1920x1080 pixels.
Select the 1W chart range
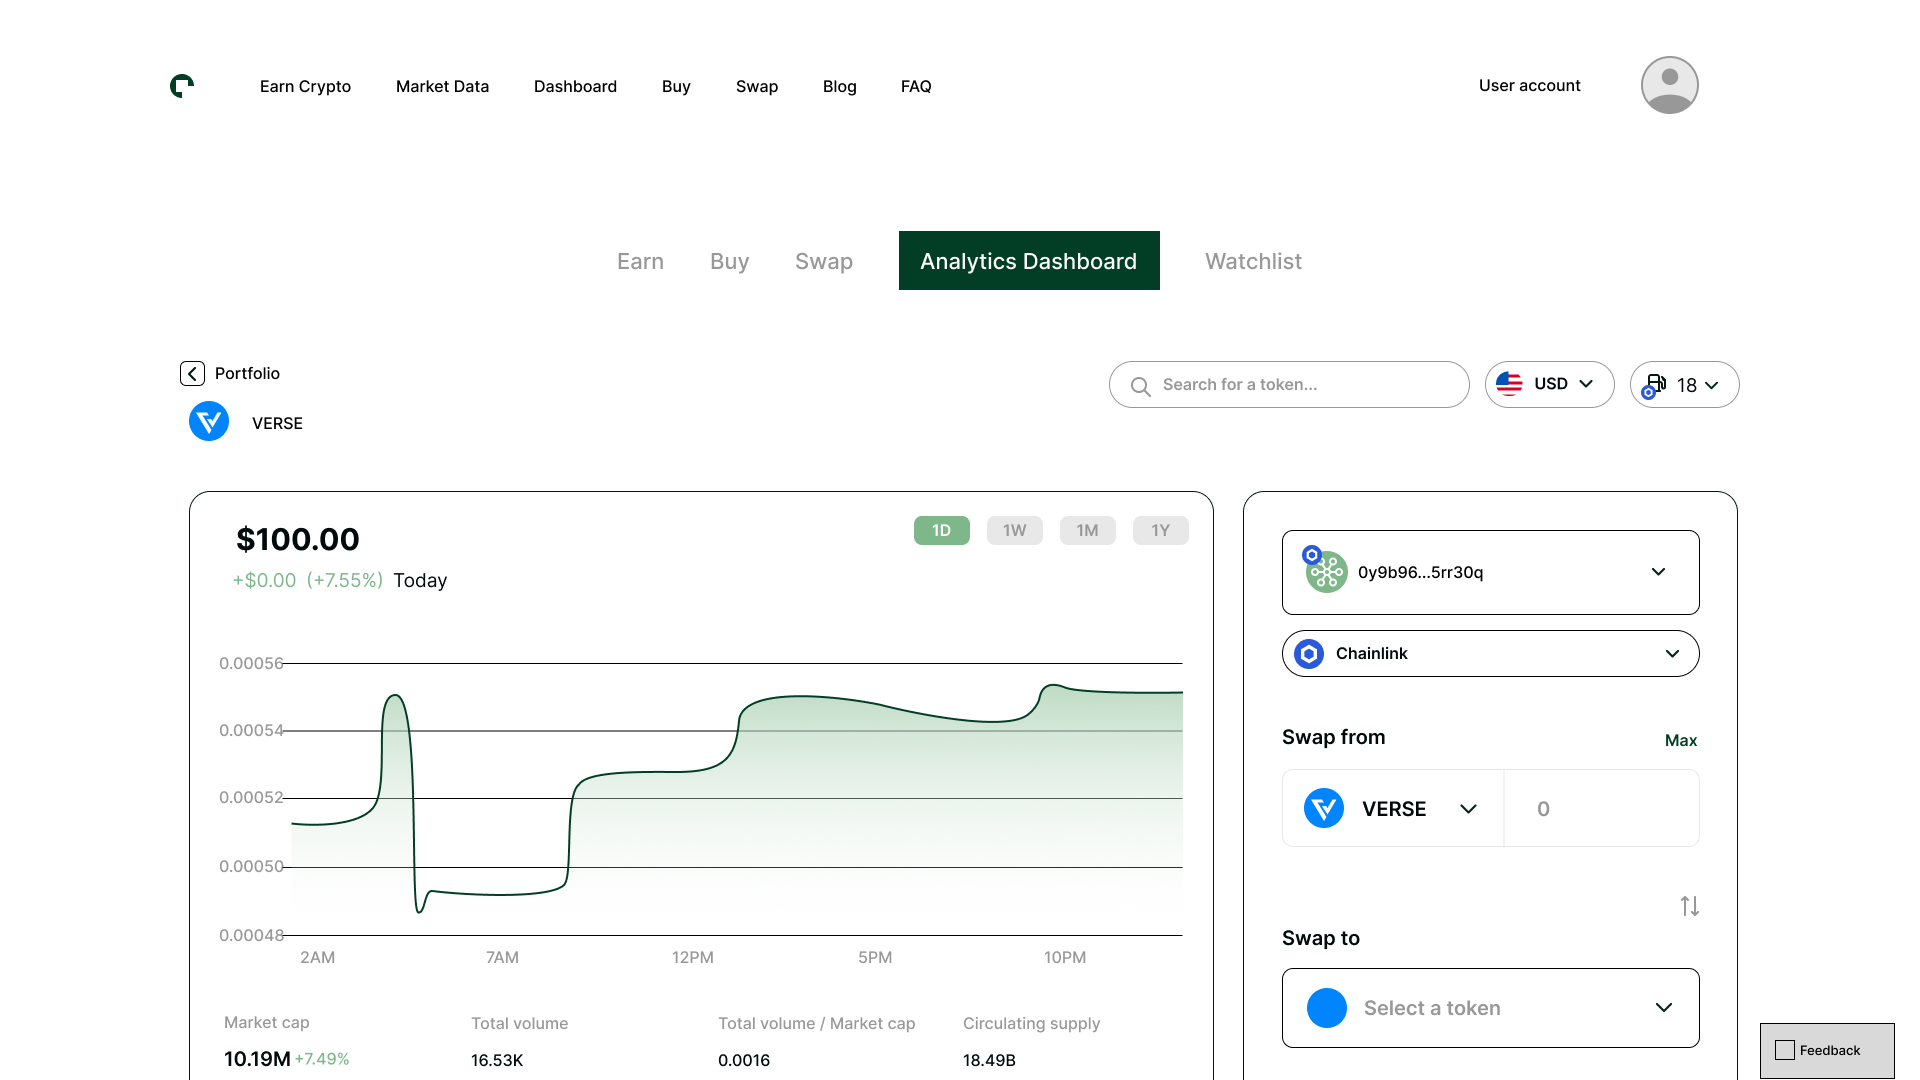point(1014,530)
